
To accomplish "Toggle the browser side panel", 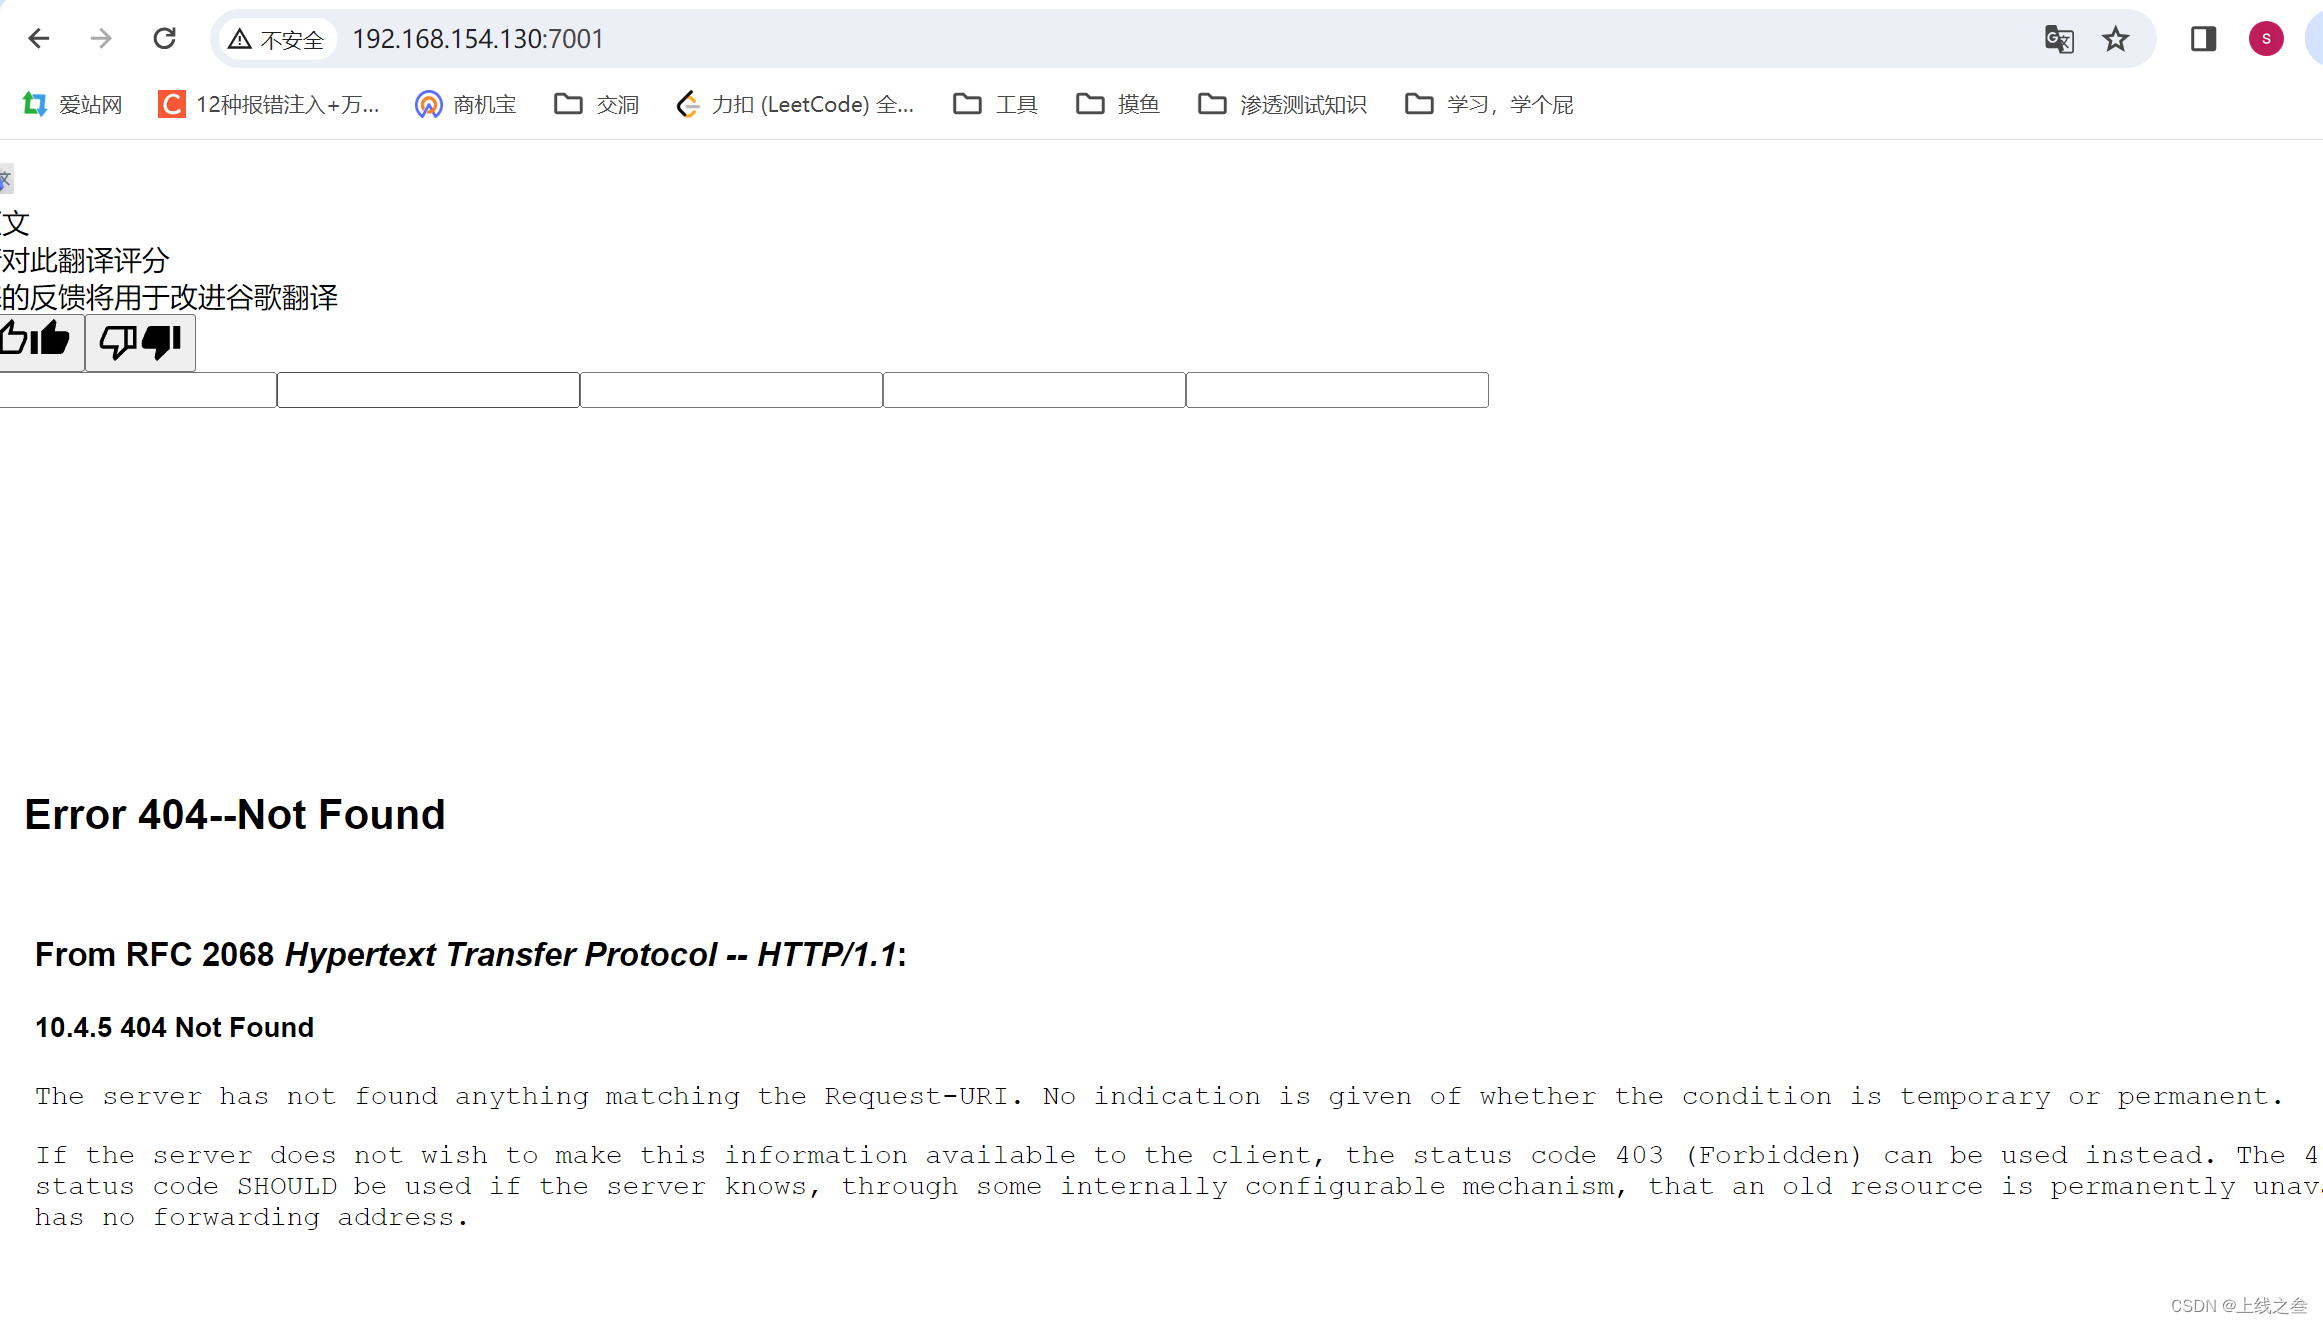I will tap(2203, 39).
